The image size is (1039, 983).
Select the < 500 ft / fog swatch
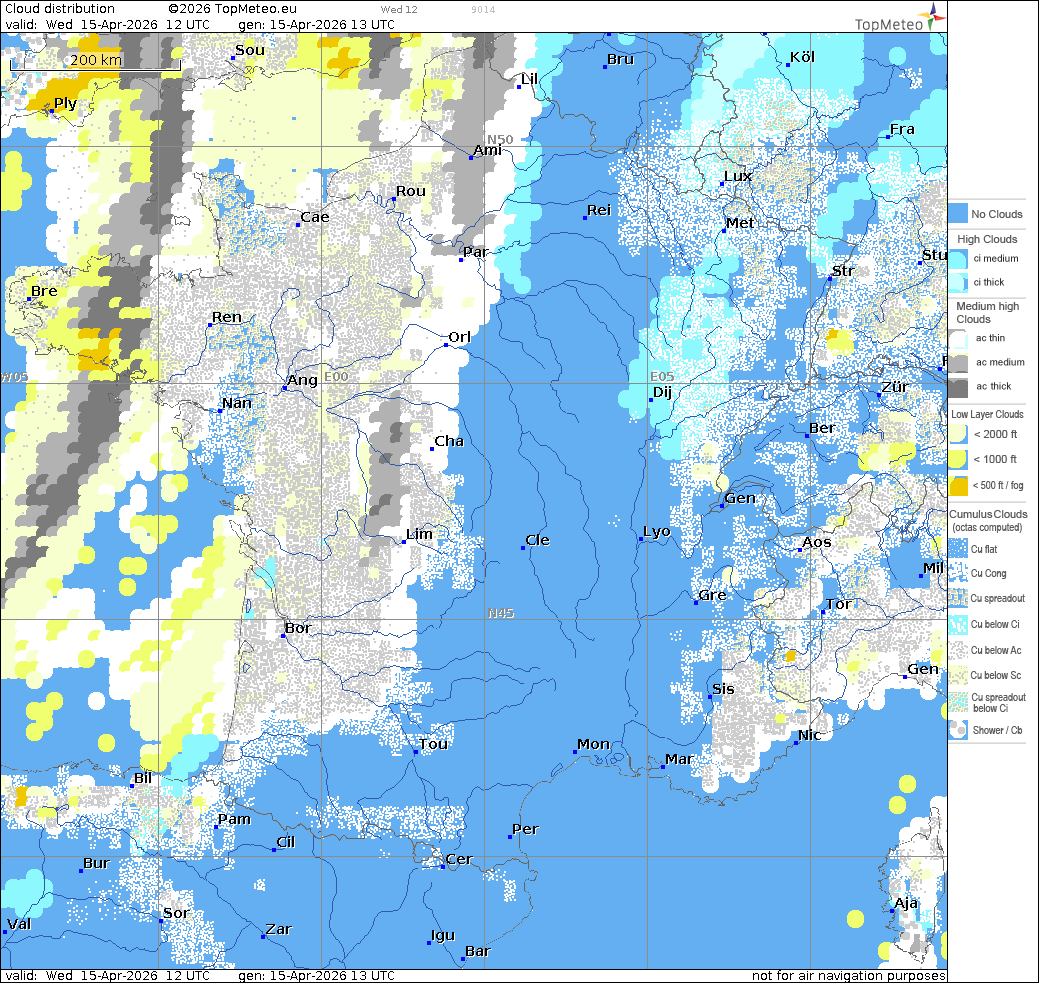point(958,486)
